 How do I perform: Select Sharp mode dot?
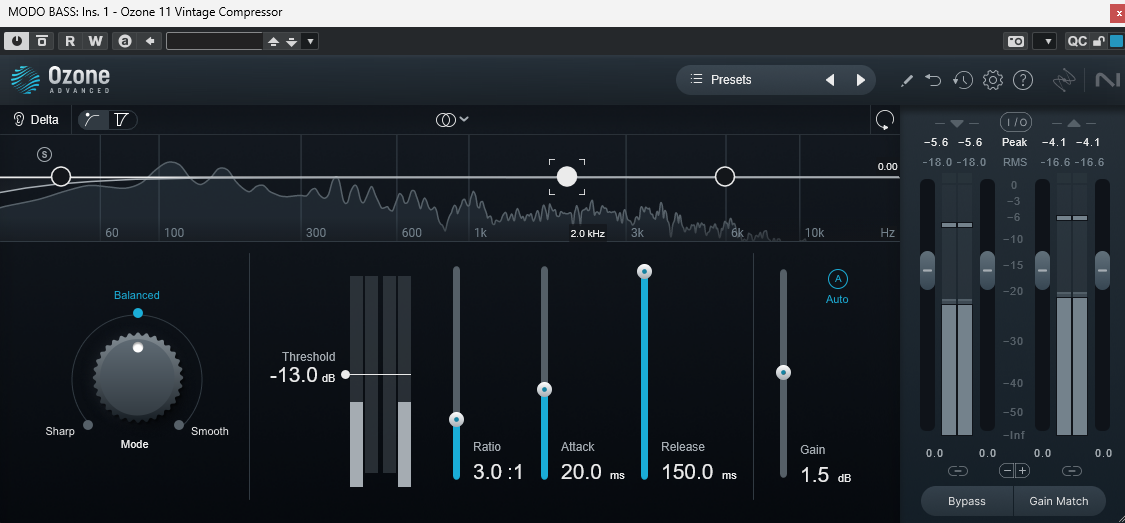[88, 425]
